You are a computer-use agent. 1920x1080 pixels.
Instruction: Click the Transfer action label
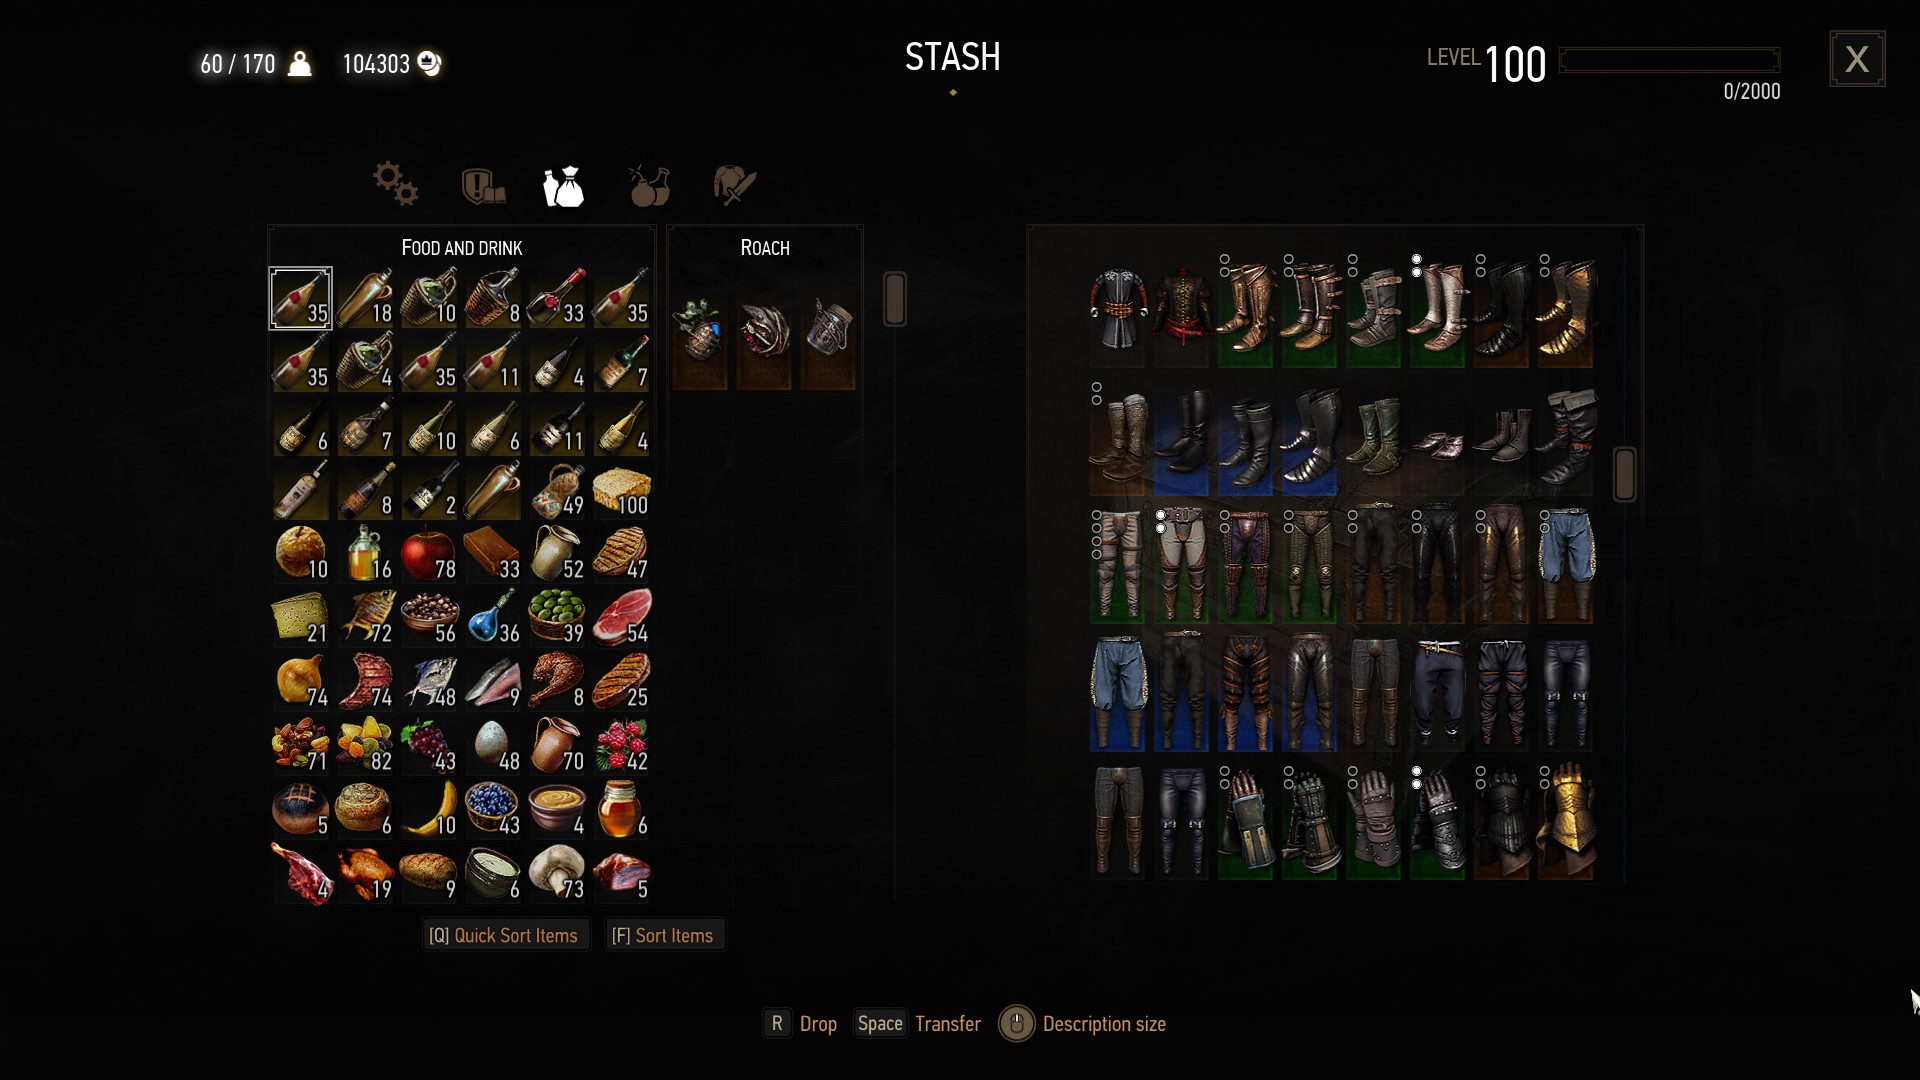(947, 1024)
